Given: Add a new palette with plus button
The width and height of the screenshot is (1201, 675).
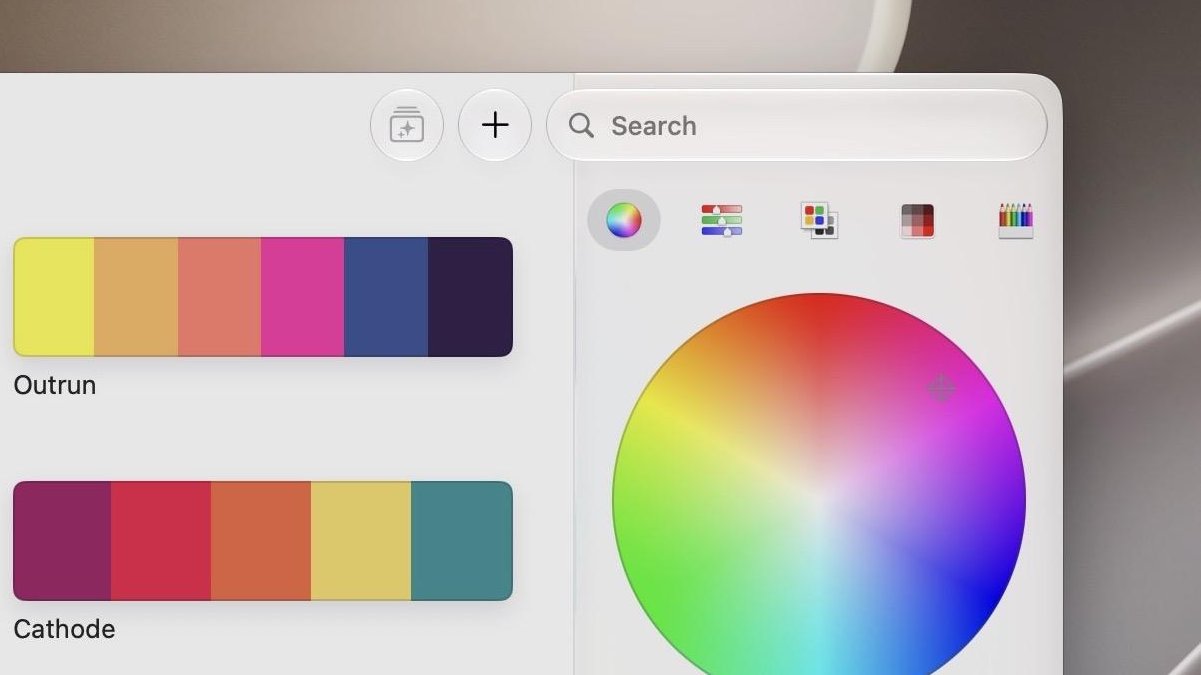Looking at the screenshot, I should [495, 125].
